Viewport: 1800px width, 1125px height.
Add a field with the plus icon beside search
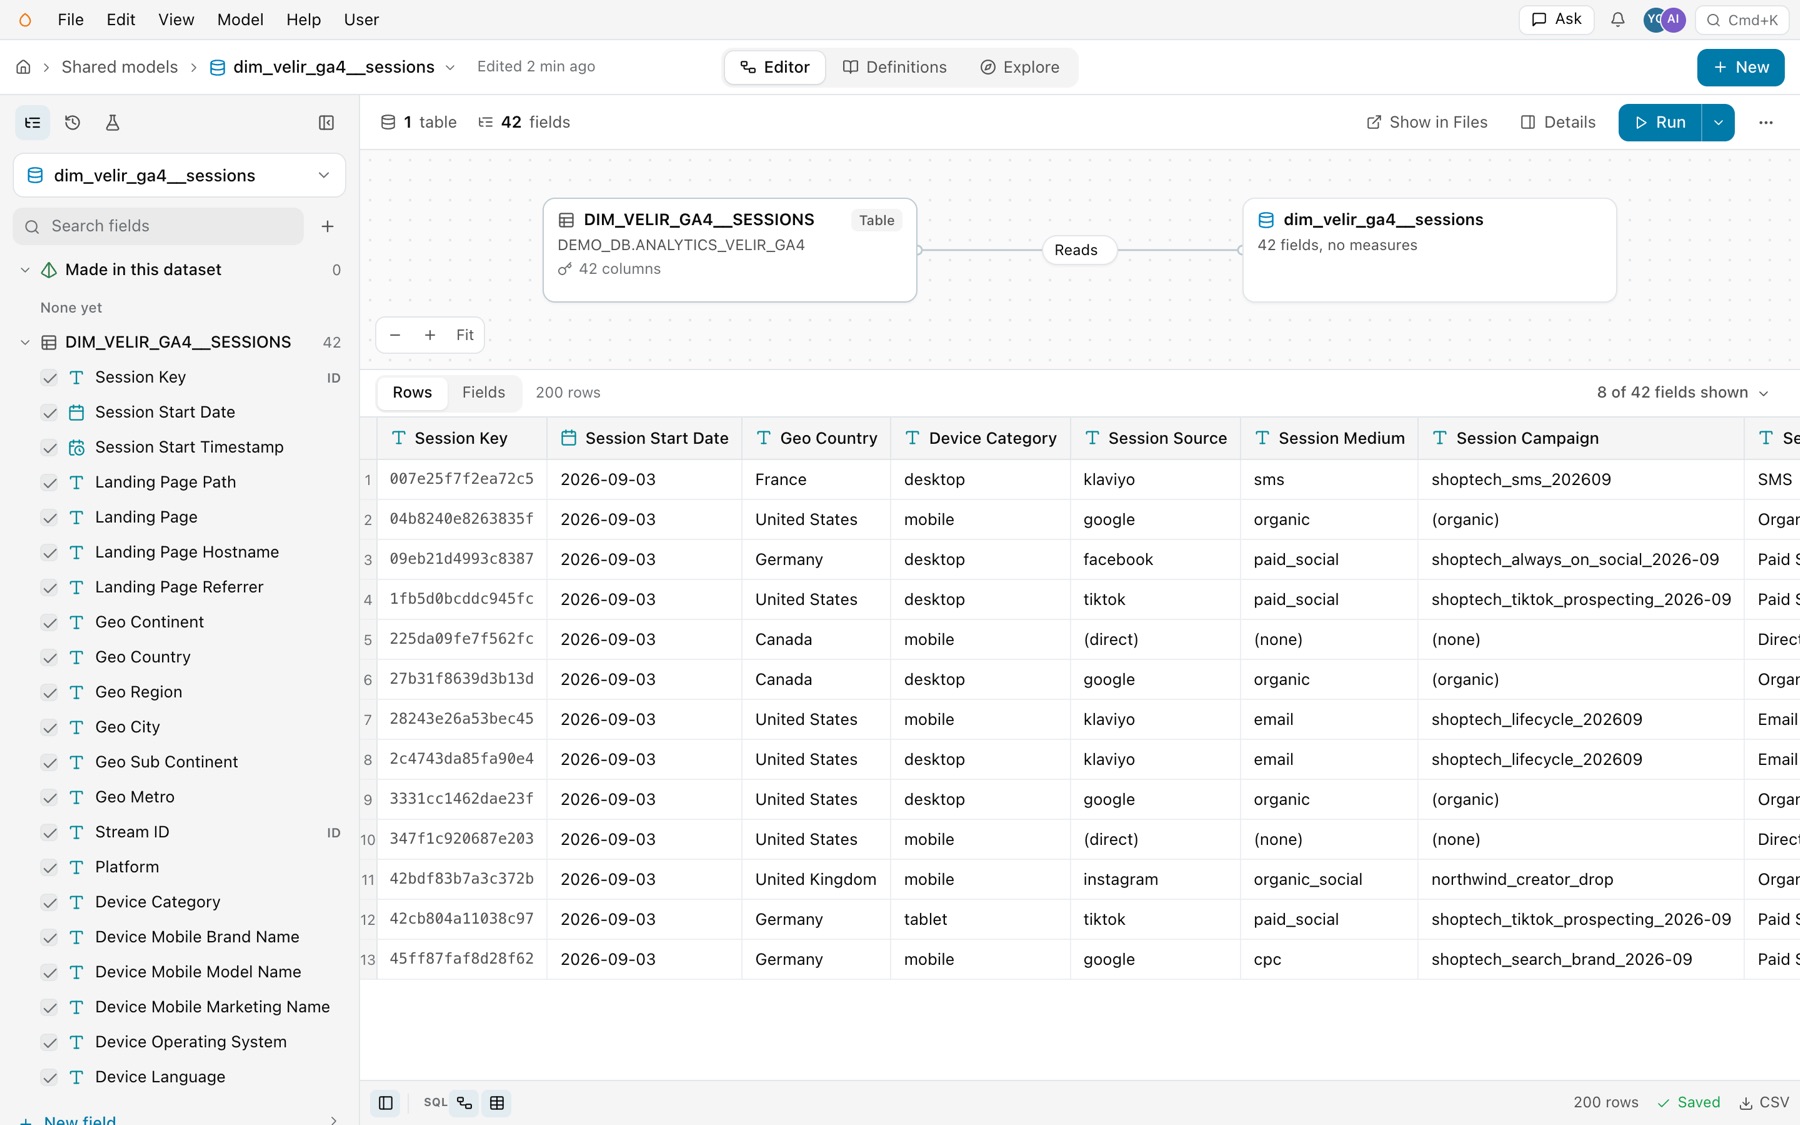(x=327, y=226)
